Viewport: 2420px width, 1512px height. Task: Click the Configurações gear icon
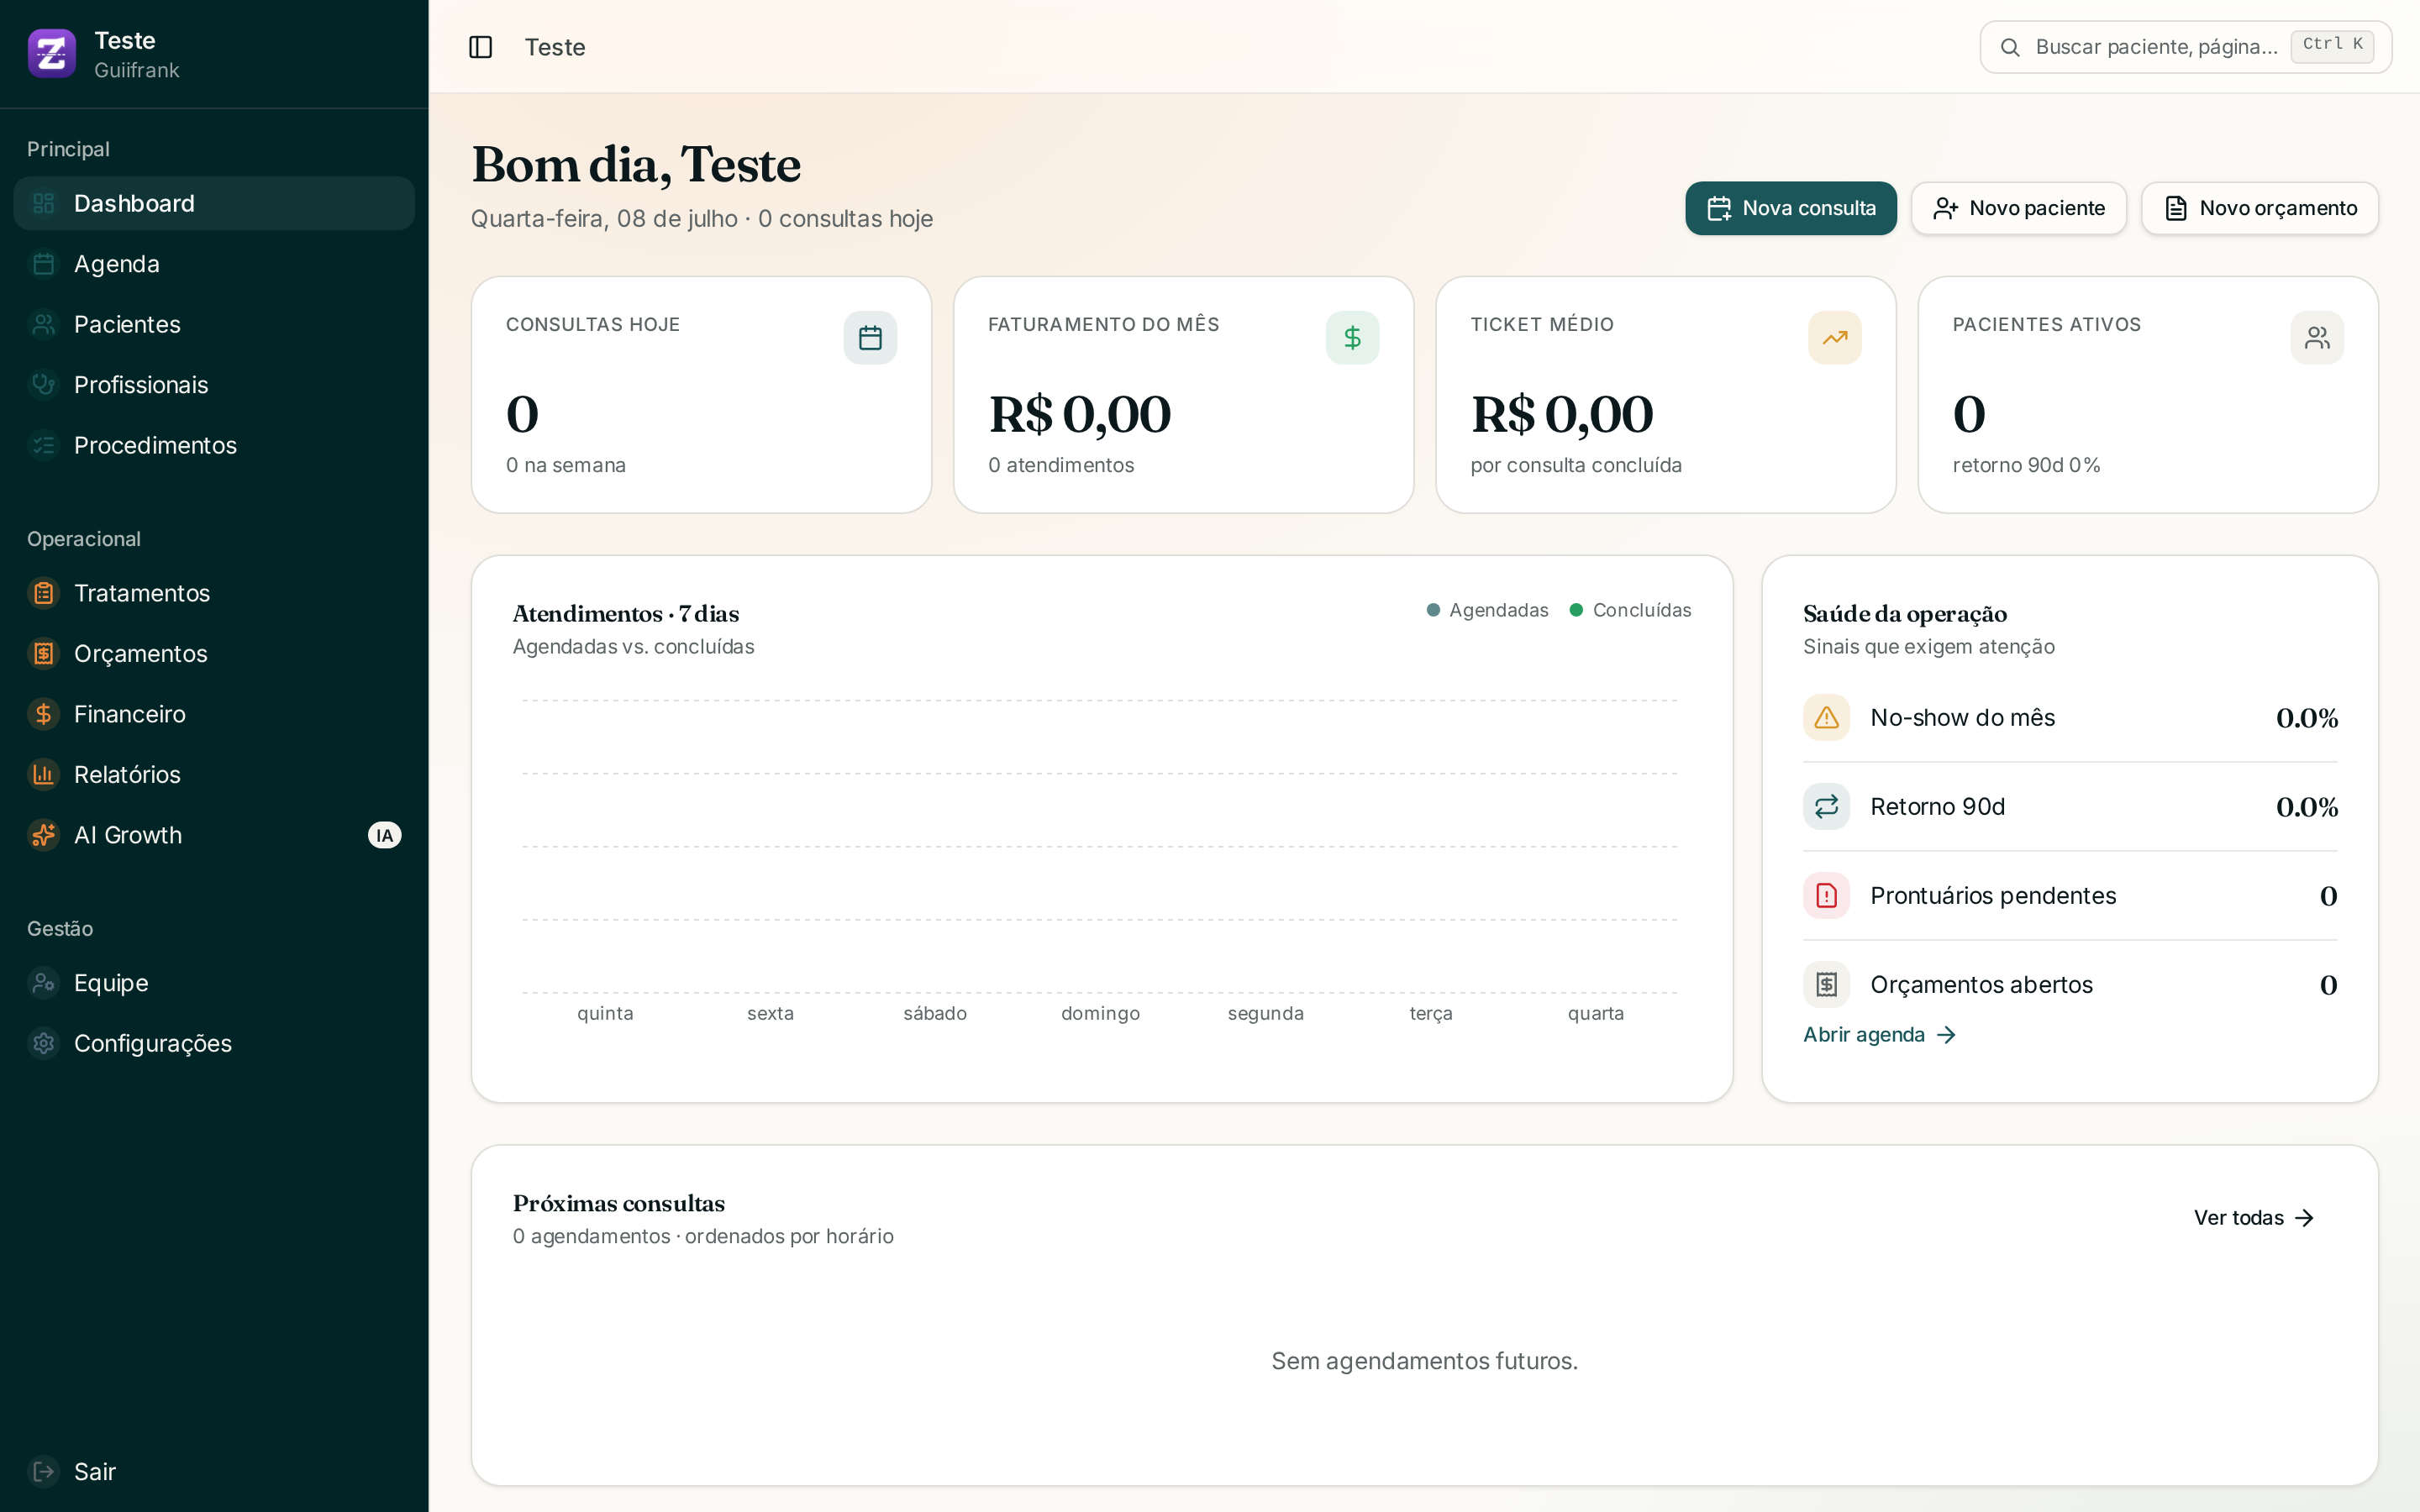pyautogui.click(x=44, y=1044)
